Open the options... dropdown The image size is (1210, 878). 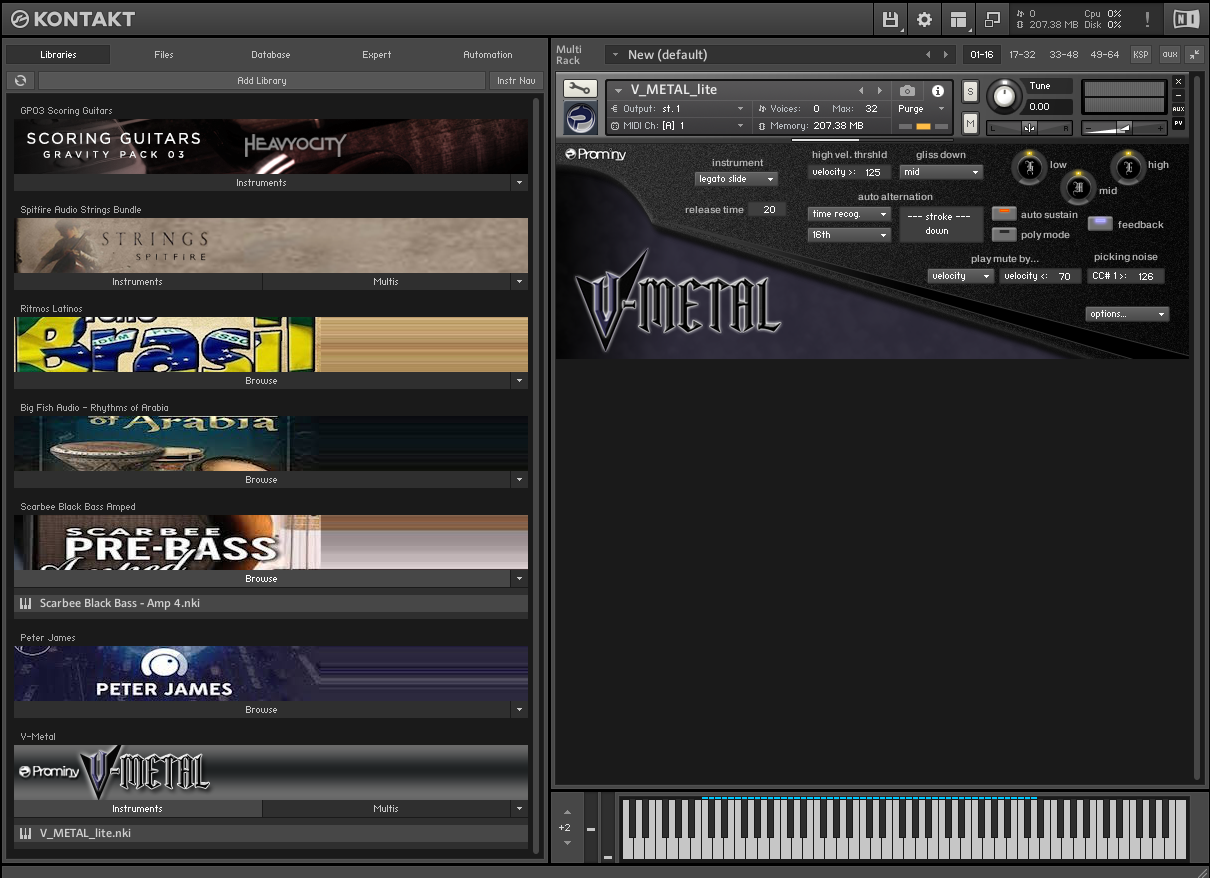[x=1127, y=314]
